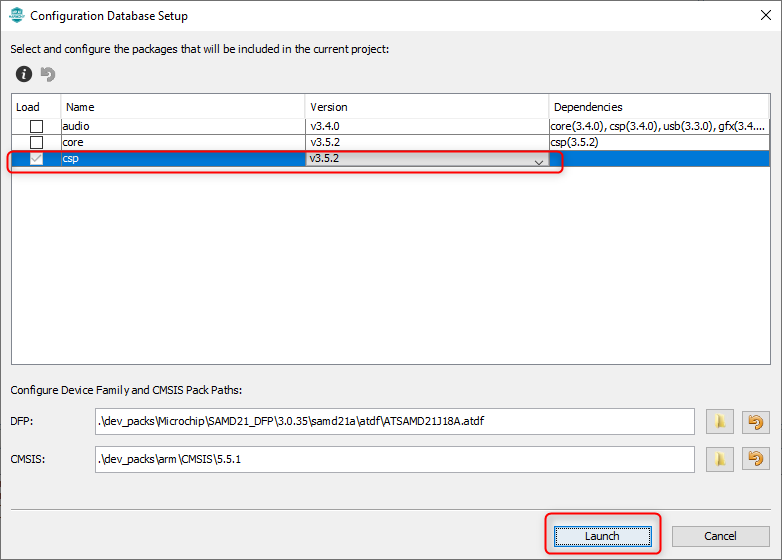
Task: Click the core version v3.5.2 cell
Action: [426, 143]
